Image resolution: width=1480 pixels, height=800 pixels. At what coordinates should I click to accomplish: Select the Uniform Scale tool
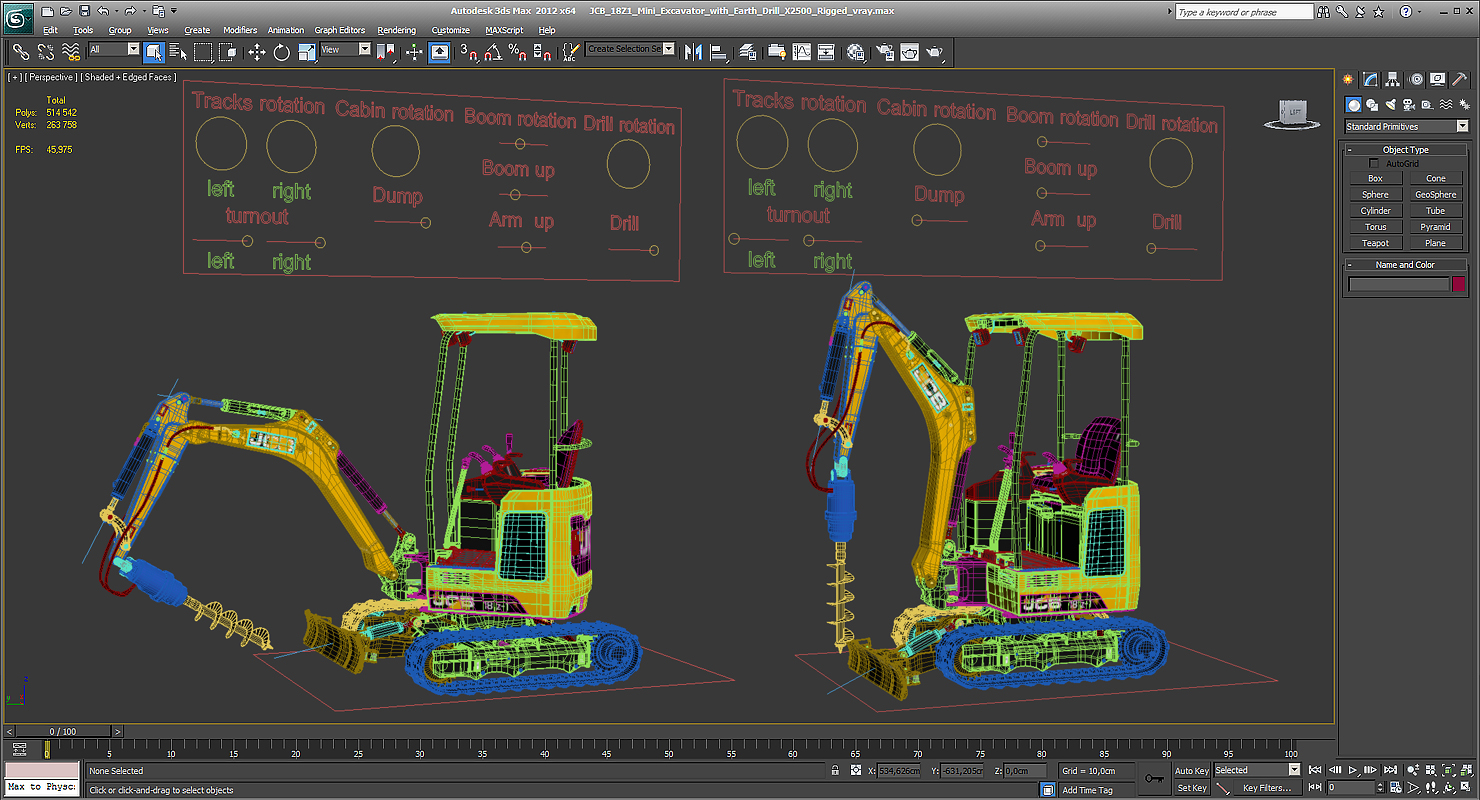(306, 52)
